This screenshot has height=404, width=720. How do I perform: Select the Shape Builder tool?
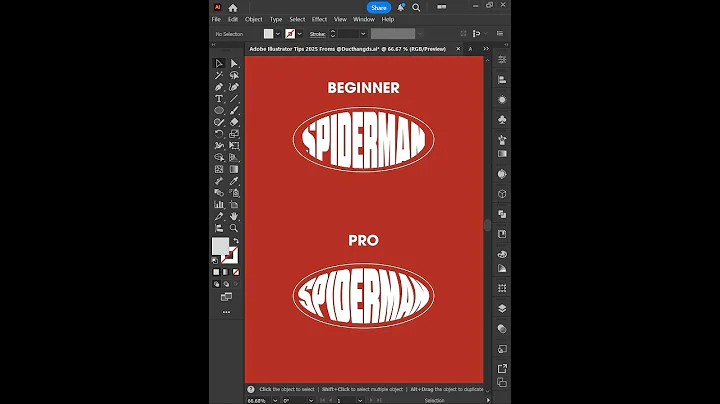point(219,157)
